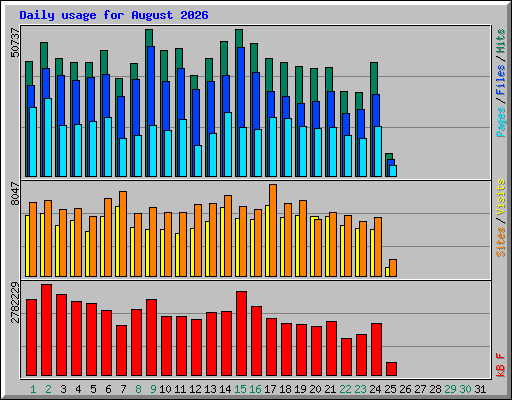
Task: Click day label 12 on the x-axis
Action: click(195, 389)
